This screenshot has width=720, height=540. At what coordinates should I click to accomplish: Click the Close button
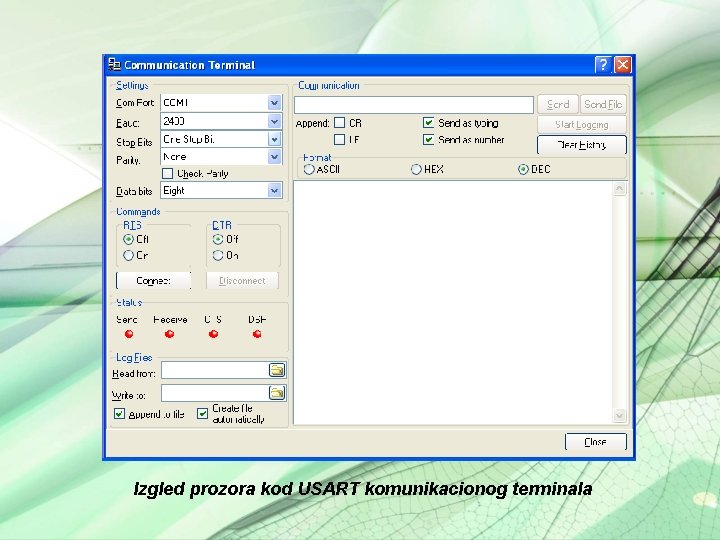tap(596, 442)
